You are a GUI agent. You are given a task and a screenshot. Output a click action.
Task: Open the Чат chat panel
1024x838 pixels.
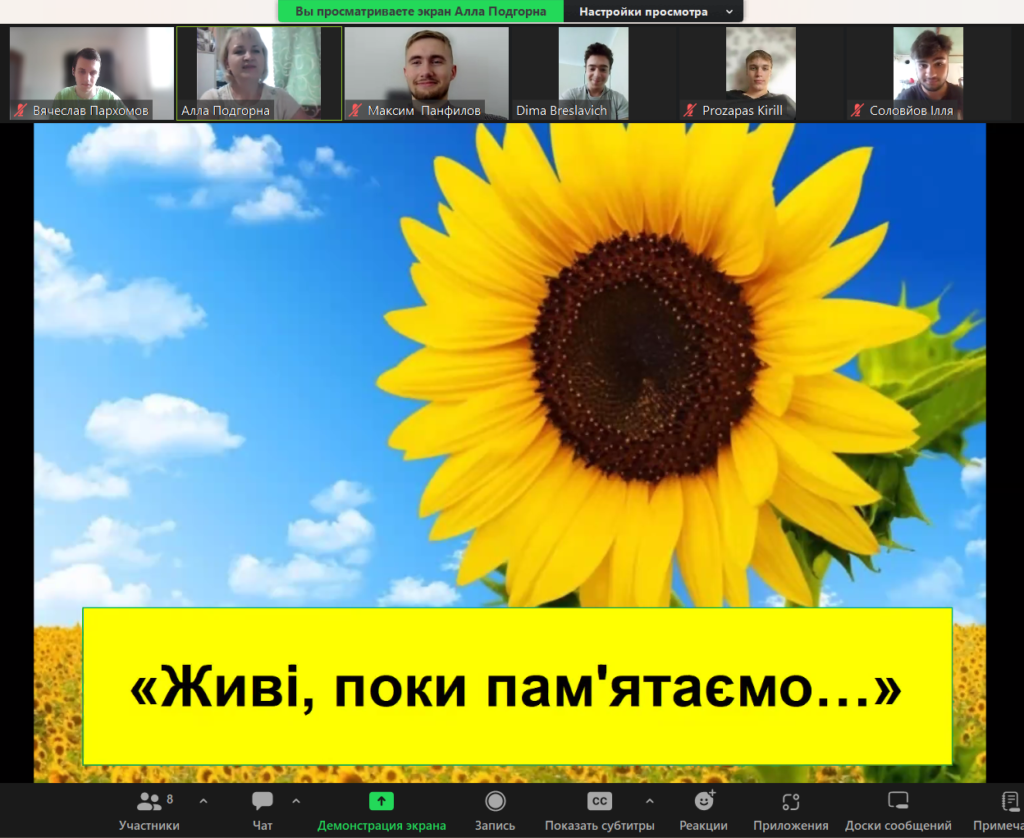click(263, 811)
